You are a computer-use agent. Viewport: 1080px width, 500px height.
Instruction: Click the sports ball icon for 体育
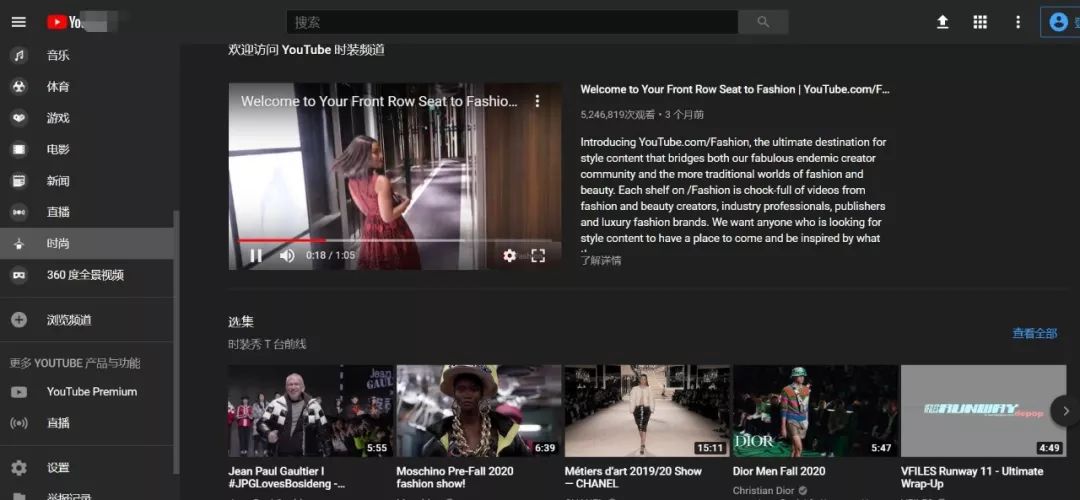pyautogui.click(x=19, y=87)
